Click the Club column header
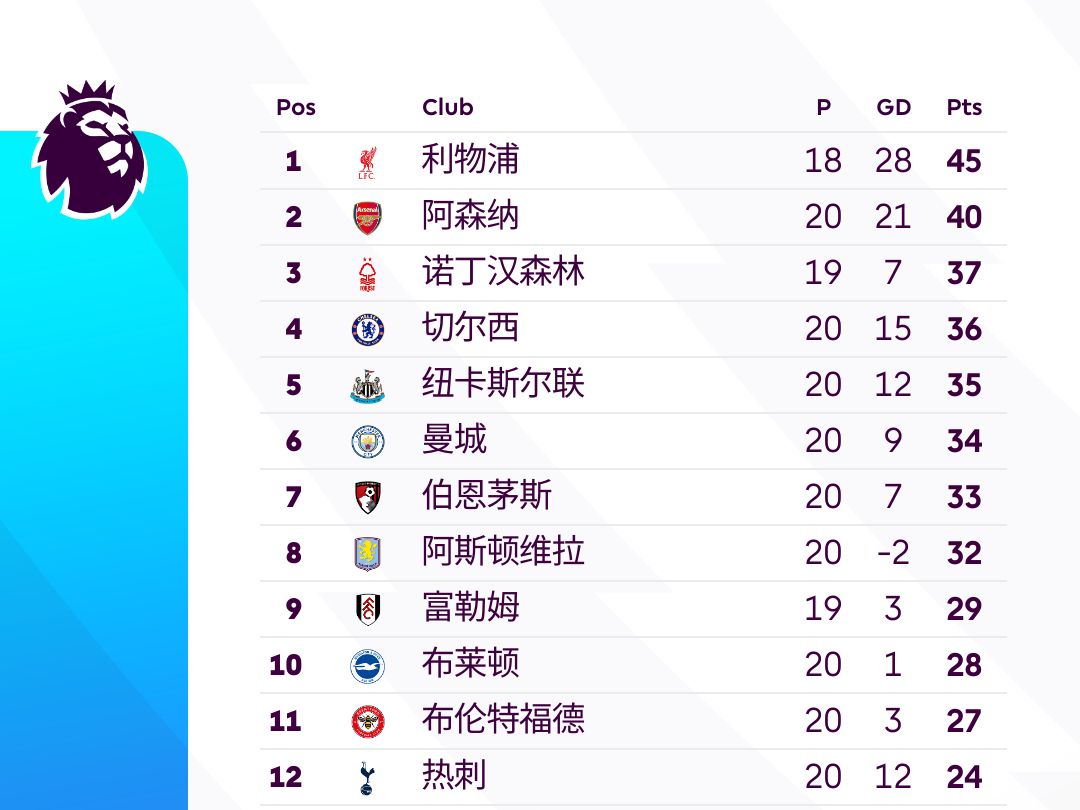The width and height of the screenshot is (1080, 810). 447,108
